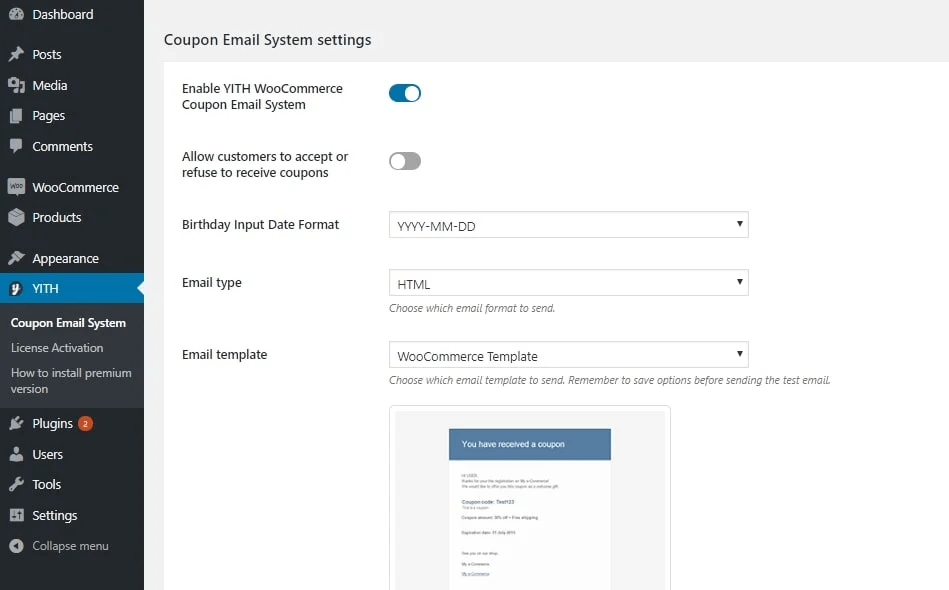Click the Media library icon

16,85
